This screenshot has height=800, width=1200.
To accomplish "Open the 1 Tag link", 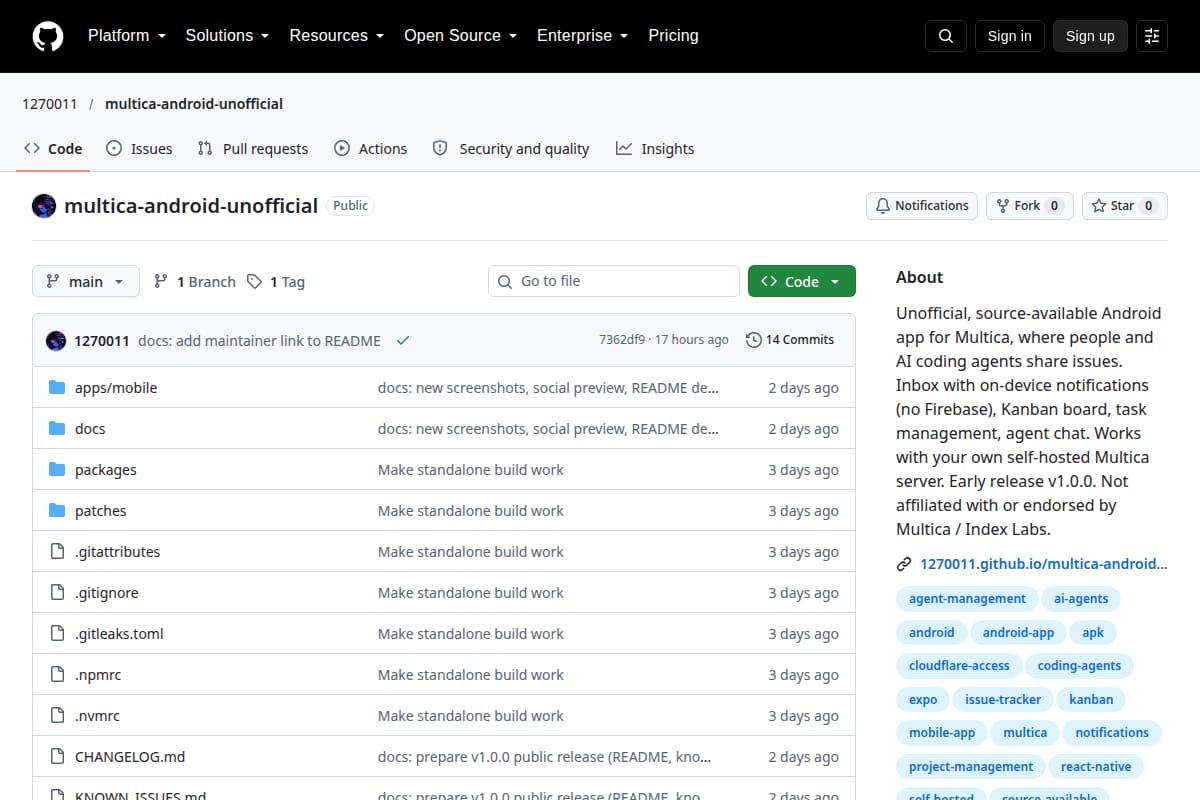I will click(x=276, y=282).
